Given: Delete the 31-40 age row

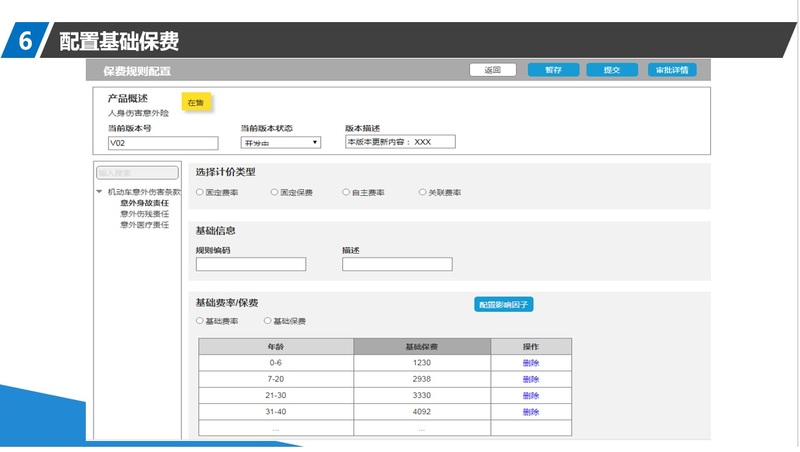Looking at the screenshot, I should 531,412.
